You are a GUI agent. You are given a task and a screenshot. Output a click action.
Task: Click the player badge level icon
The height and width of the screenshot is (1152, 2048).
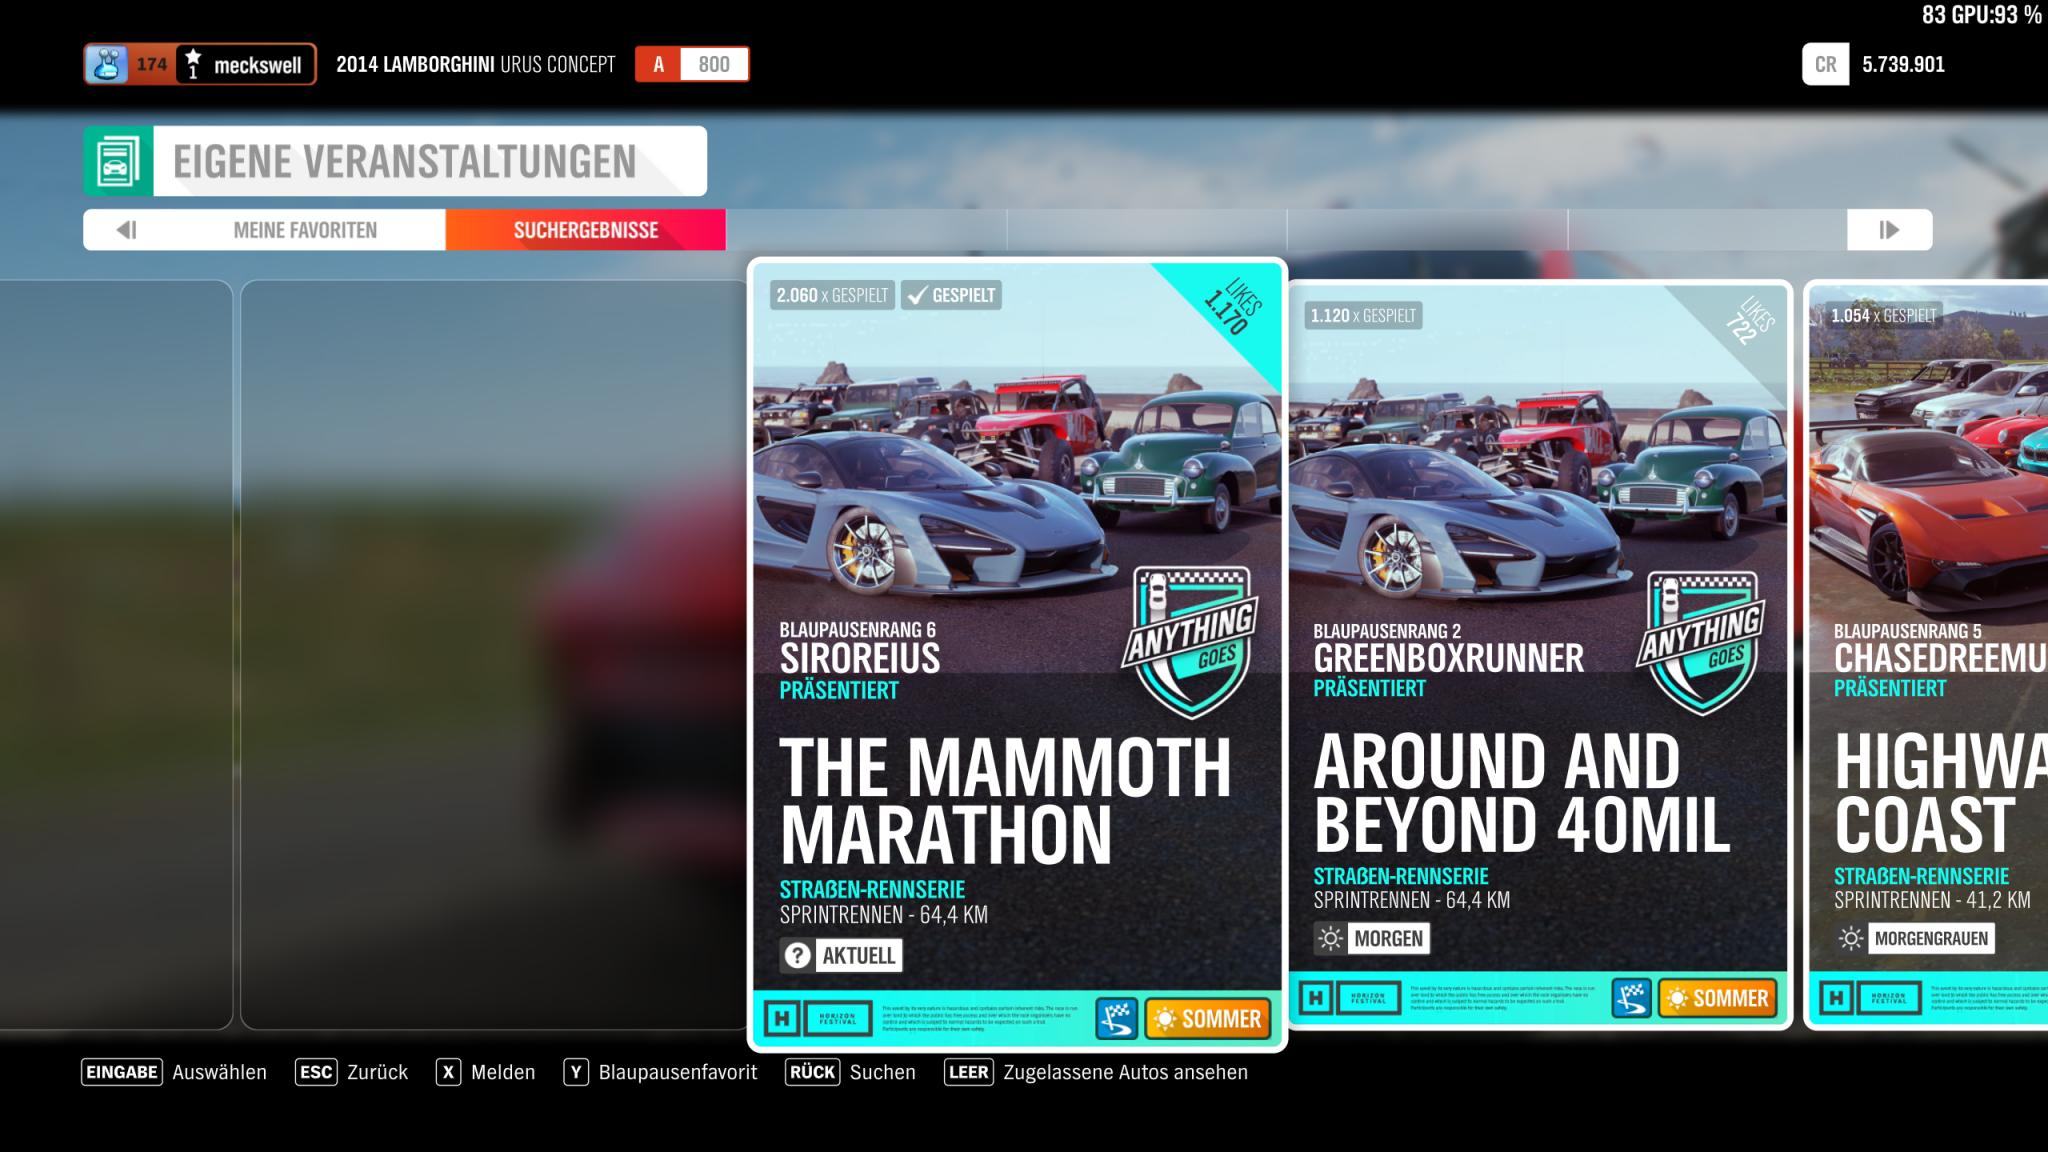(107, 64)
